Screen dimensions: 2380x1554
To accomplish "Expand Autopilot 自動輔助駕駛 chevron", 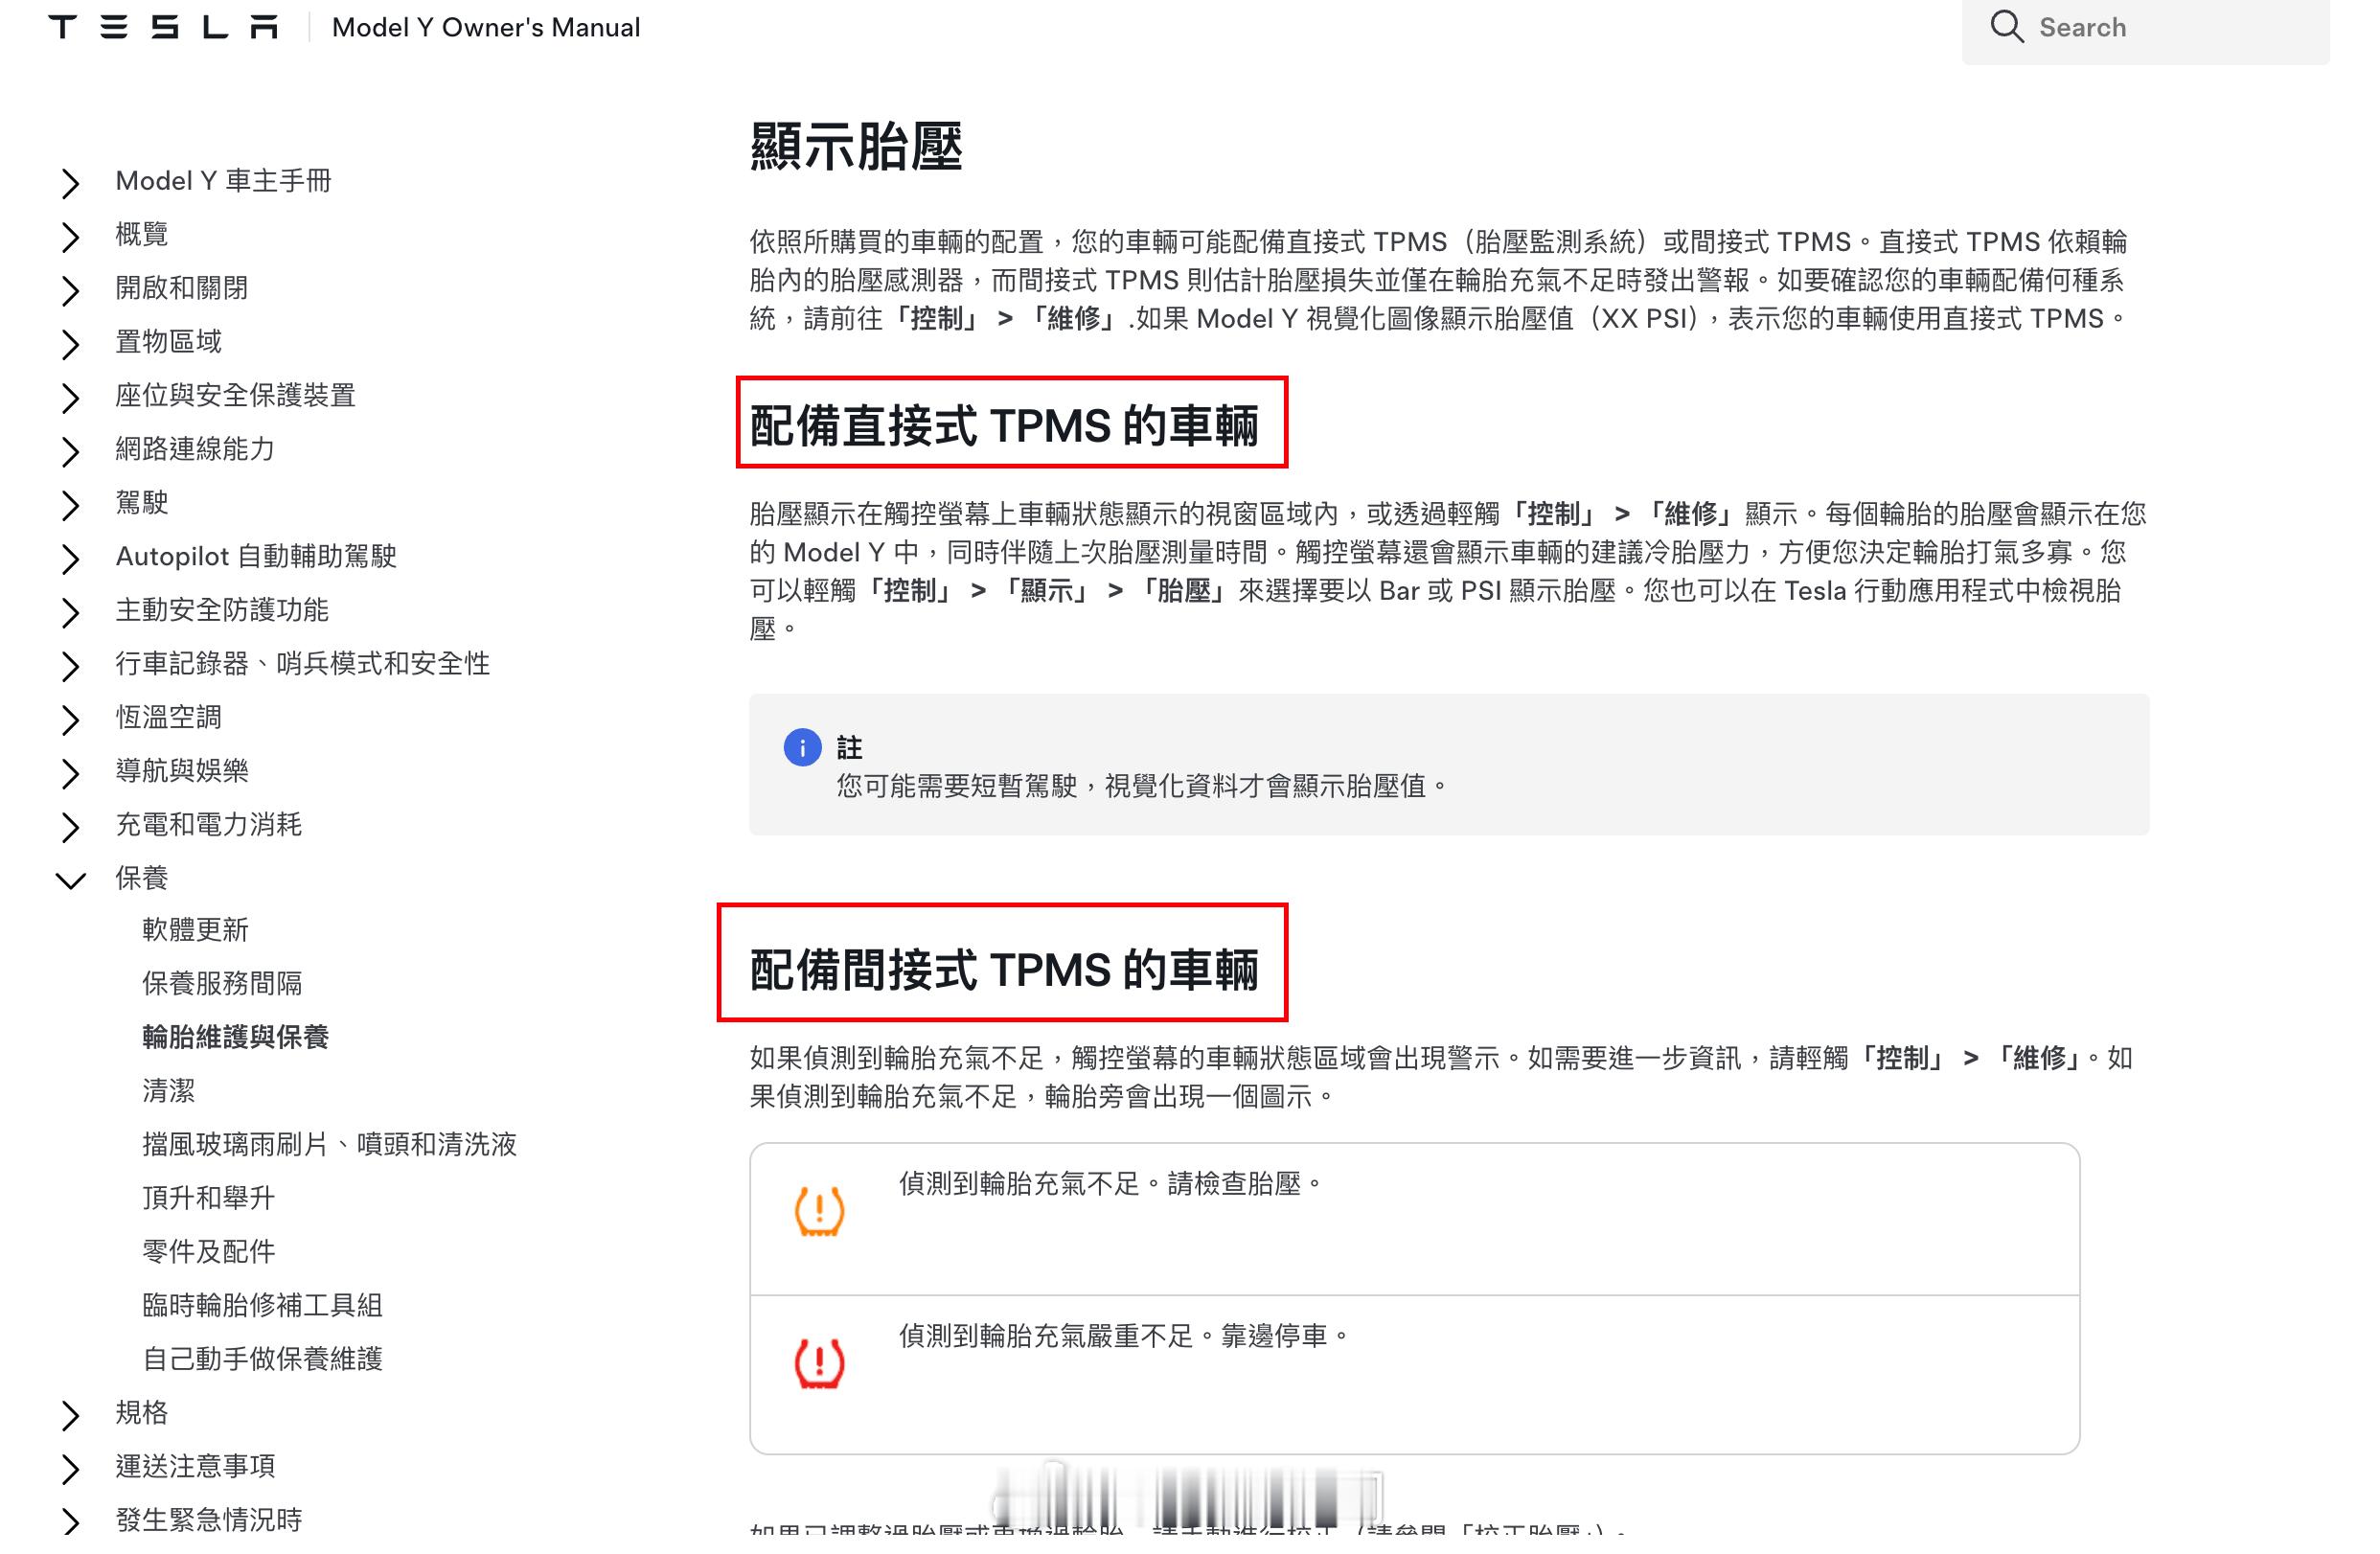I will point(70,558).
